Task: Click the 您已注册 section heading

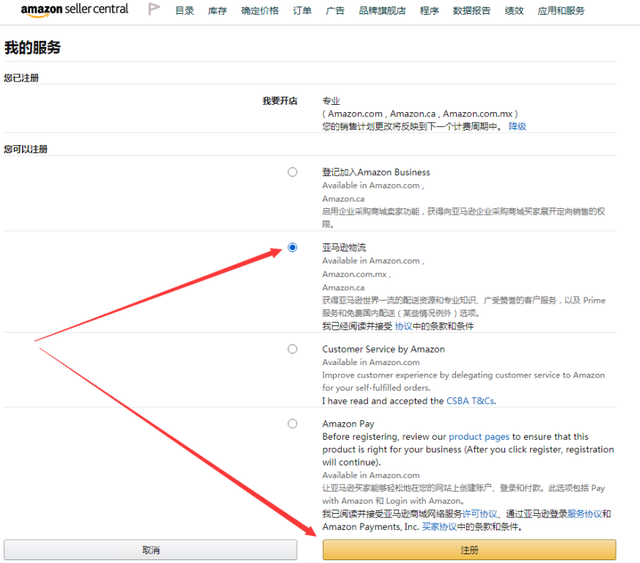Action: coord(21,78)
